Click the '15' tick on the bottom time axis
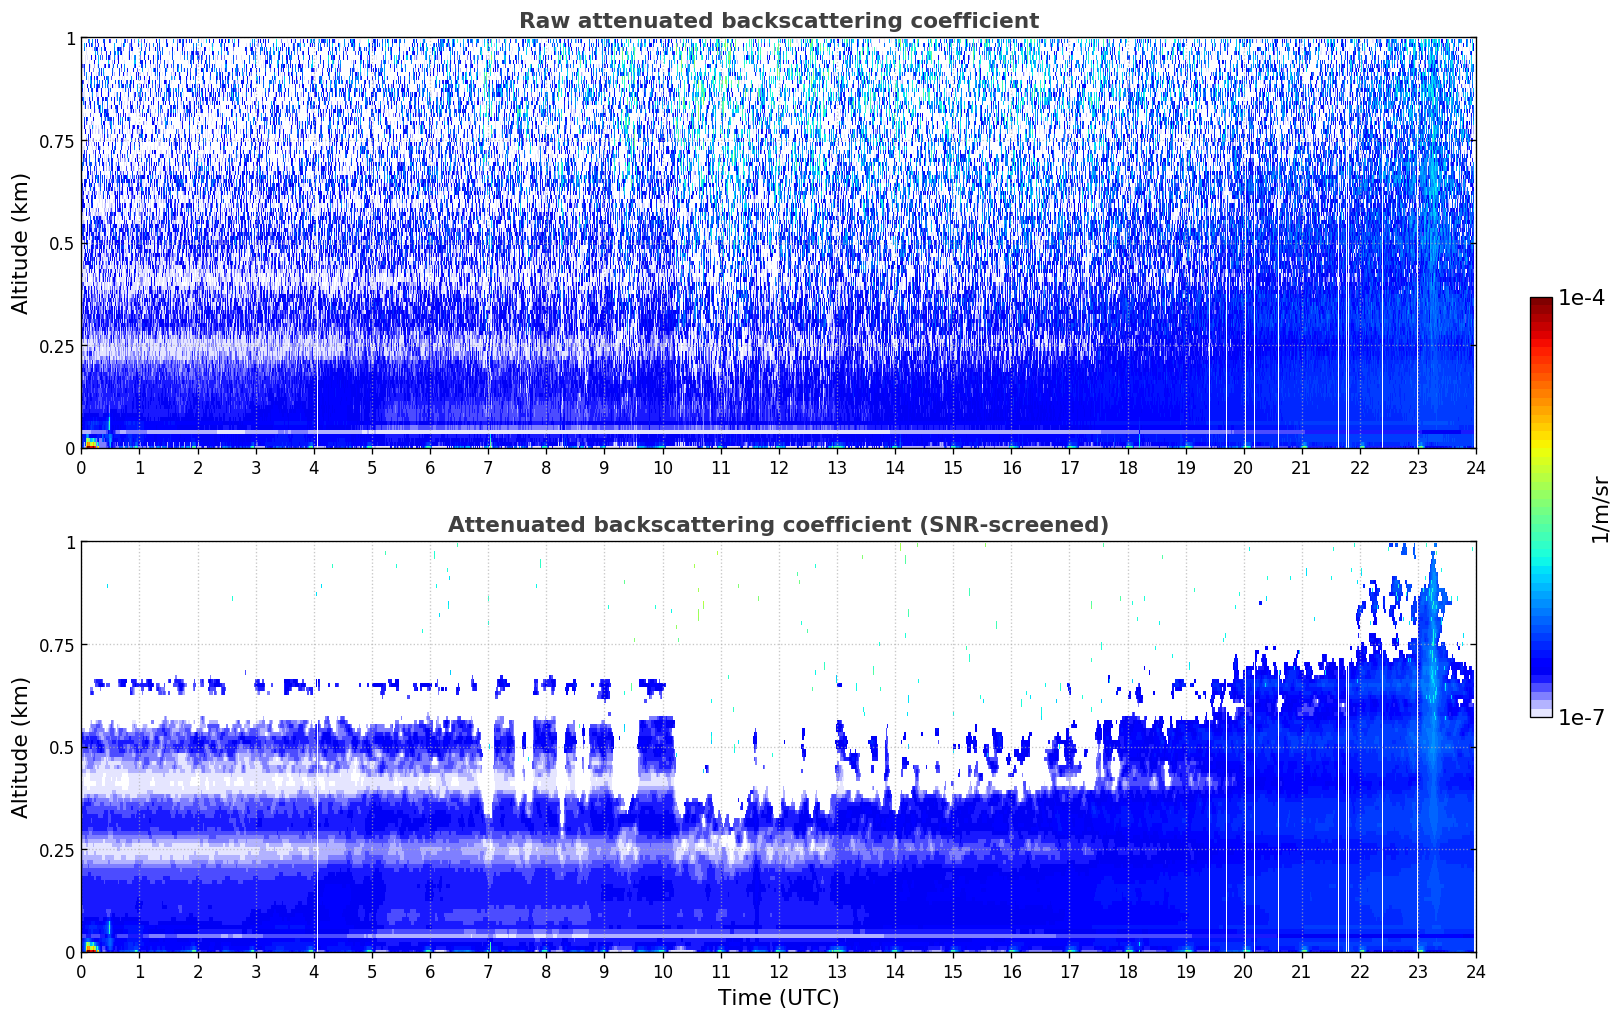Screen dimensions: 1621x1020 click(x=953, y=972)
